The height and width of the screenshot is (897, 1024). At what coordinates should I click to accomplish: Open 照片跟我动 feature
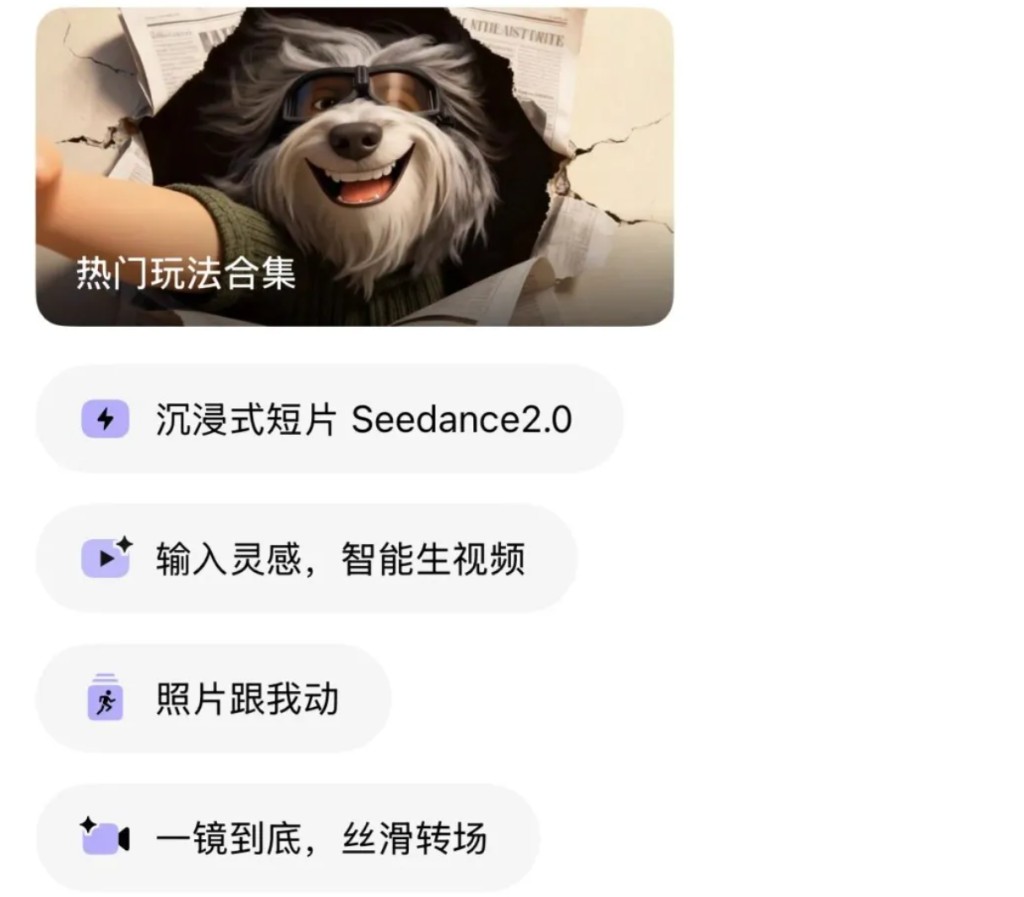point(214,698)
